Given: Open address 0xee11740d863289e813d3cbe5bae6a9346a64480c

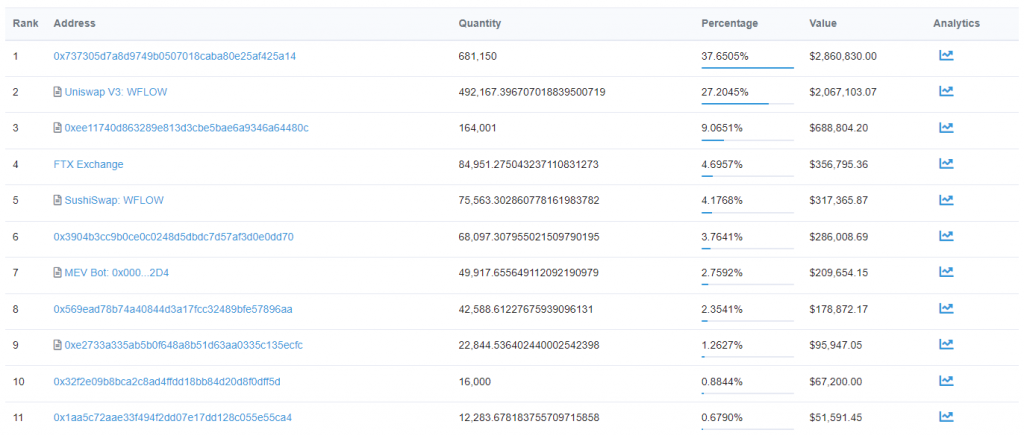Looking at the screenshot, I should click(x=186, y=128).
